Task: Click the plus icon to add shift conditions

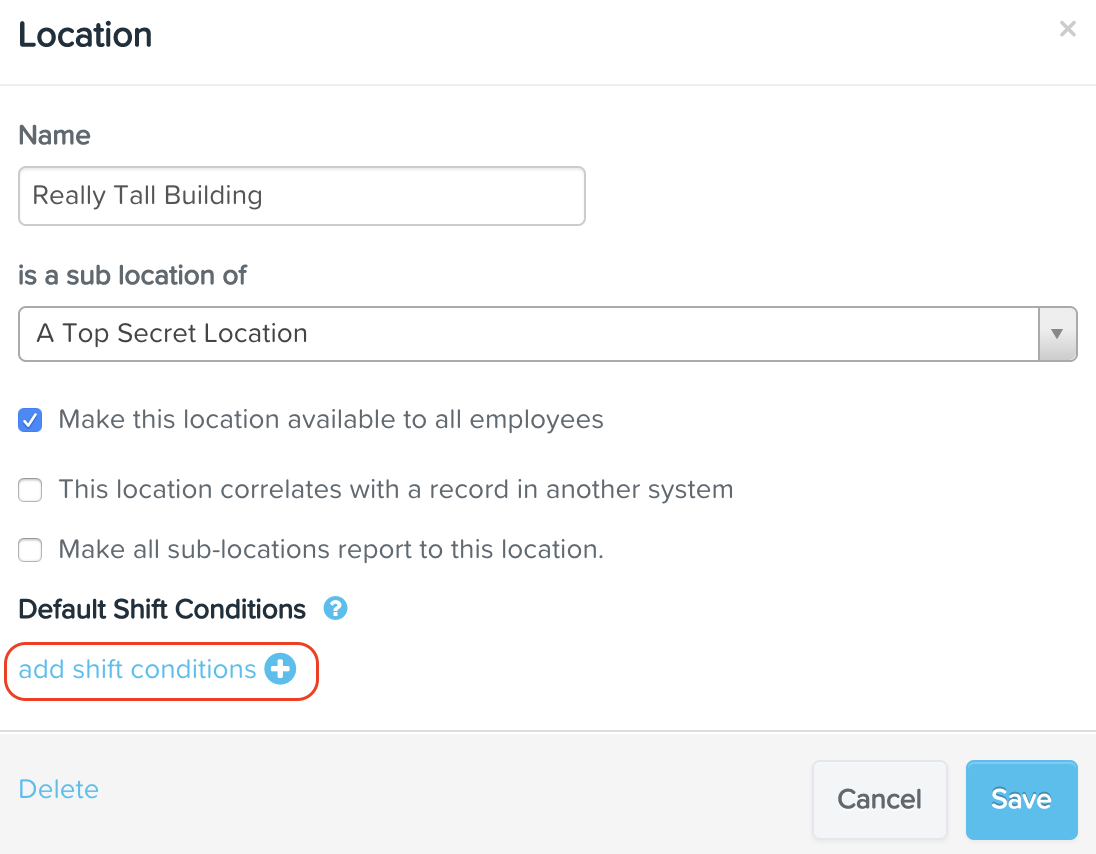Action: 280,669
